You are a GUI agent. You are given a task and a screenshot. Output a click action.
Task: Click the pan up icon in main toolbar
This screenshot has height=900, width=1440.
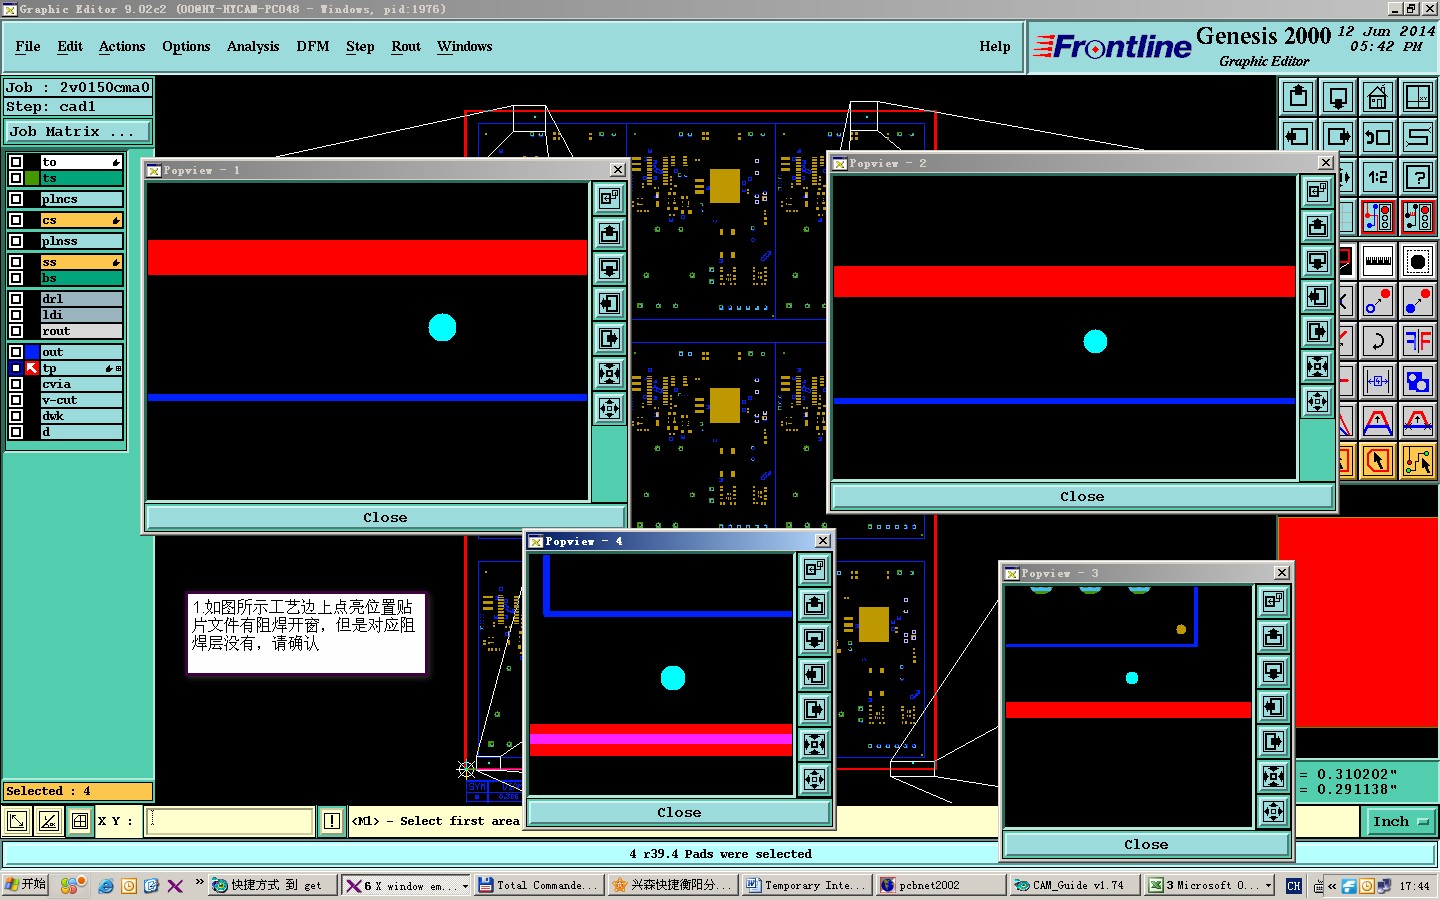click(x=1298, y=97)
